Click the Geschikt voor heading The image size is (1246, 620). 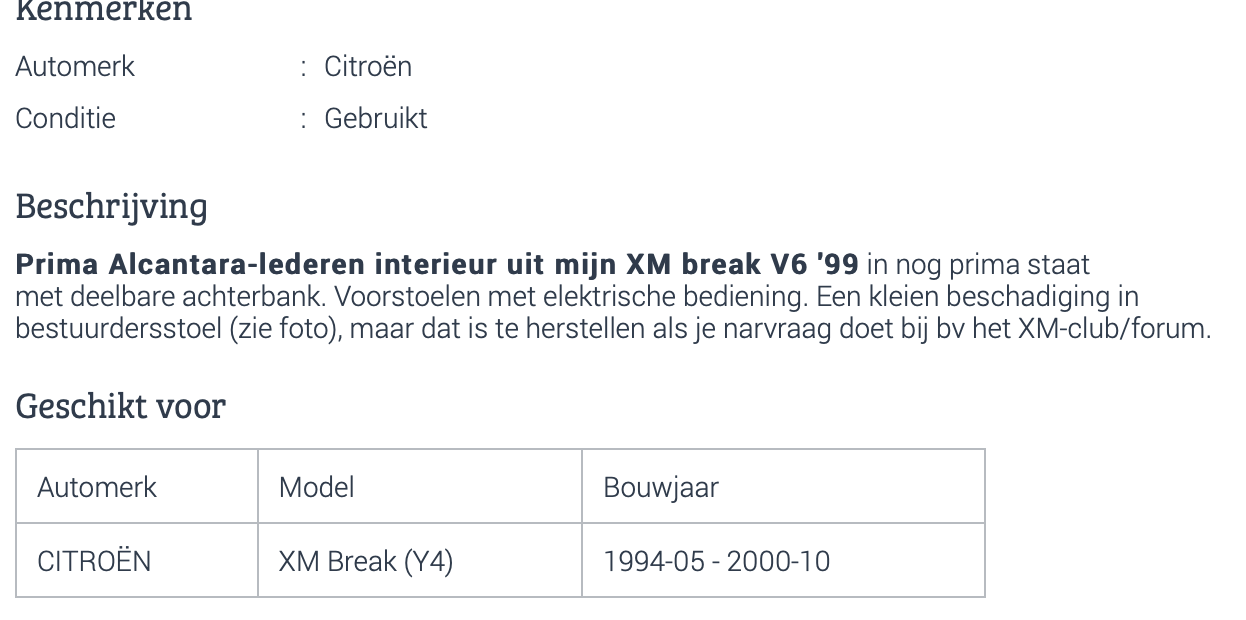(121, 406)
